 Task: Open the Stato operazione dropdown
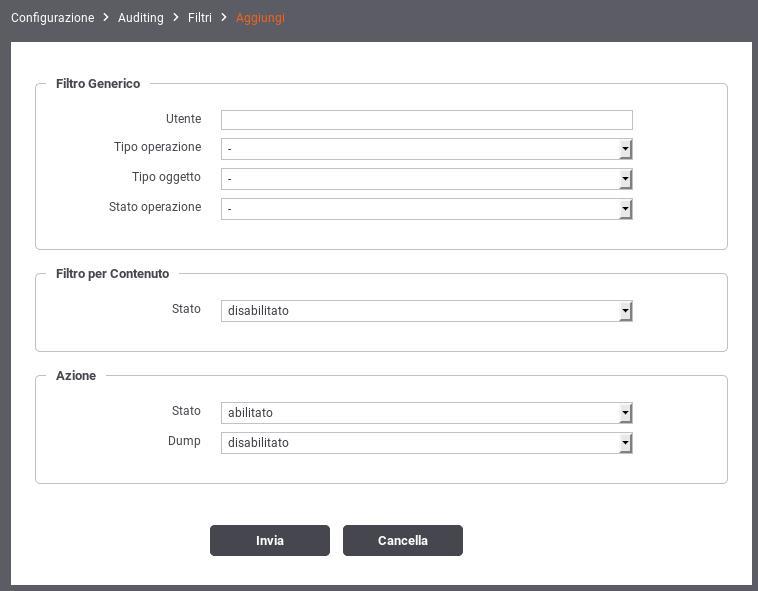point(426,209)
